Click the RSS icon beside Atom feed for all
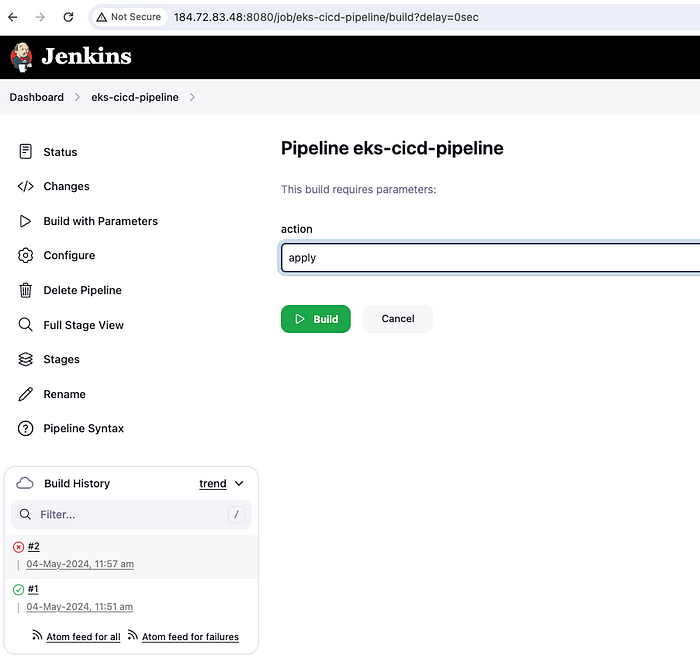 tap(37, 635)
